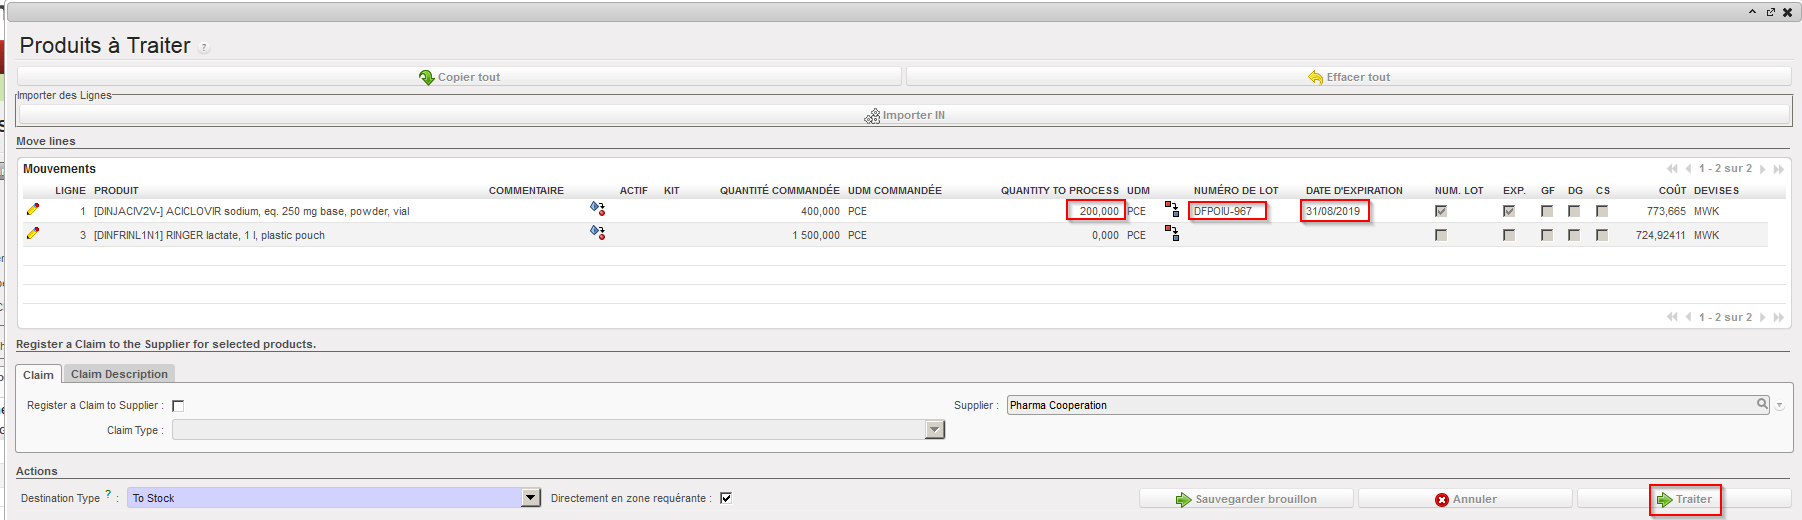Click the Traiter button

point(1684,499)
